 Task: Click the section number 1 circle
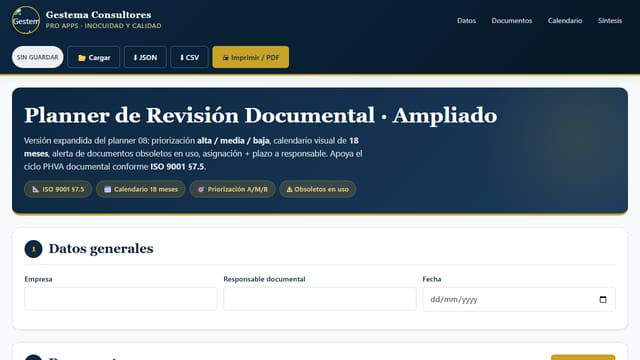33,249
